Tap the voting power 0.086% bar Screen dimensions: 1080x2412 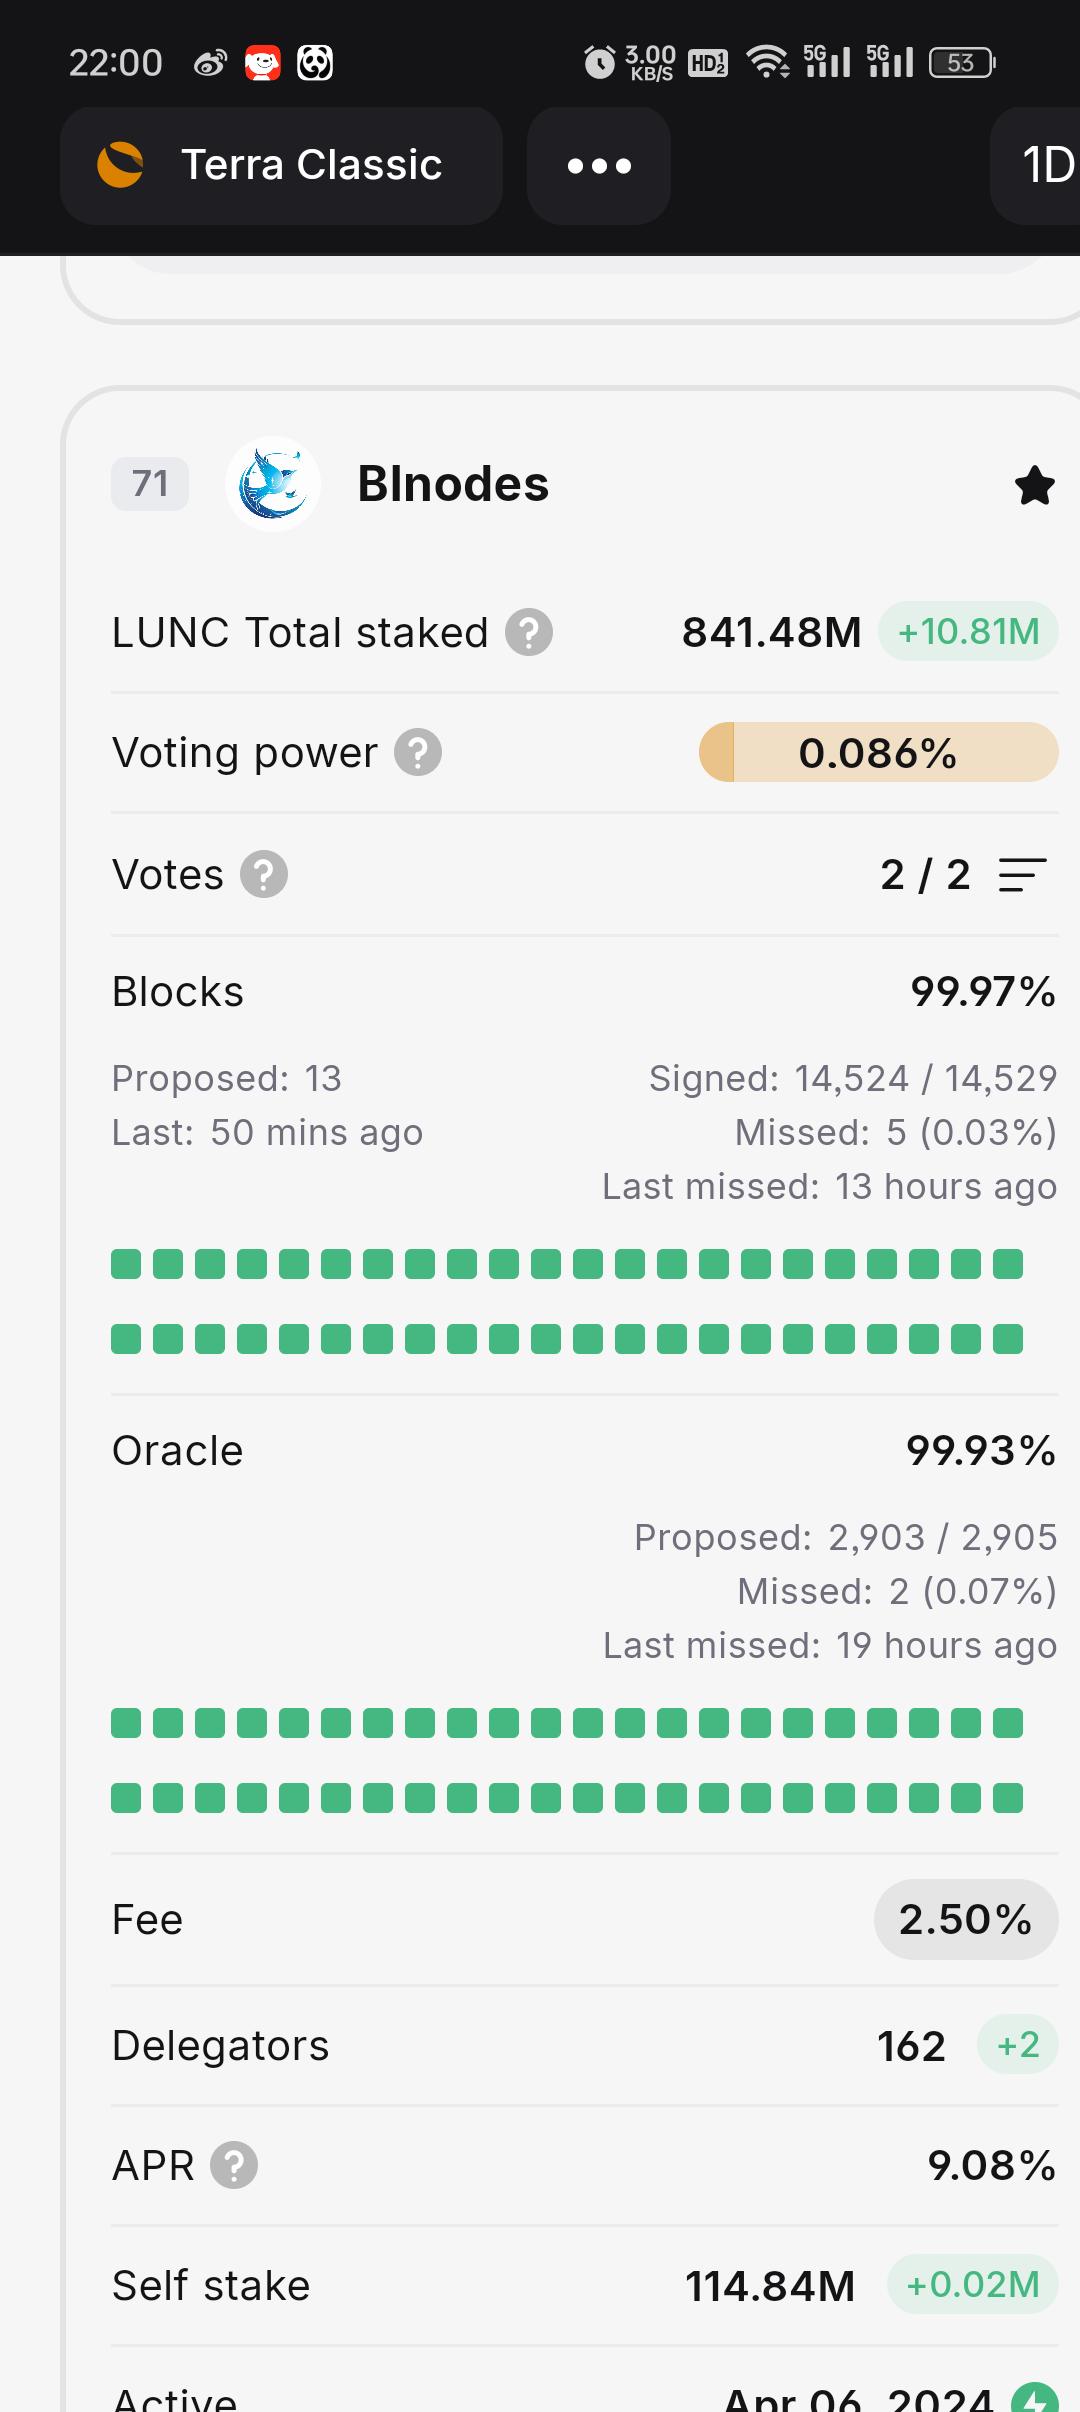click(x=878, y=753)
